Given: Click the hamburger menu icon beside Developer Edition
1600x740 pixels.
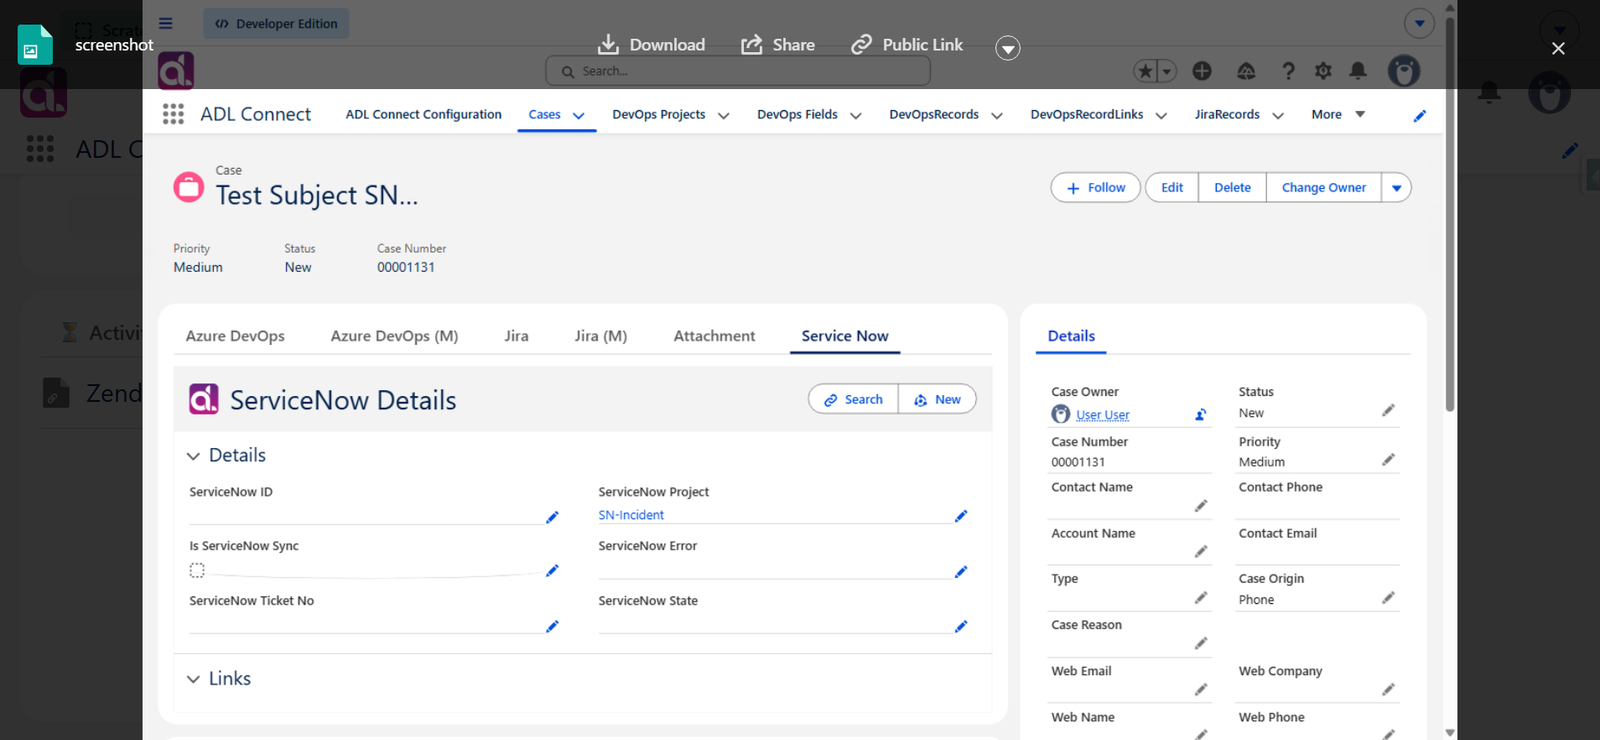Looking at the screenshot, I should pyautogui.click(x=166, y=23).
